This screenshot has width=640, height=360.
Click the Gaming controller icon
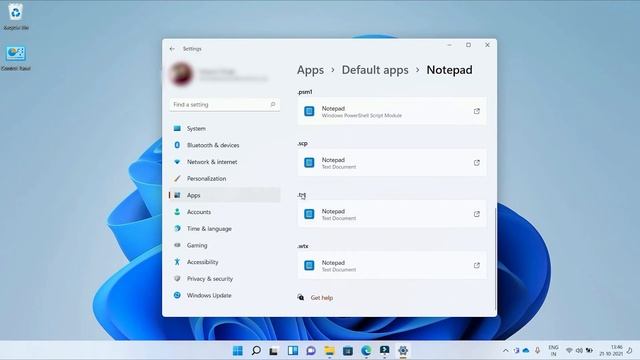(x=177, y=245)
